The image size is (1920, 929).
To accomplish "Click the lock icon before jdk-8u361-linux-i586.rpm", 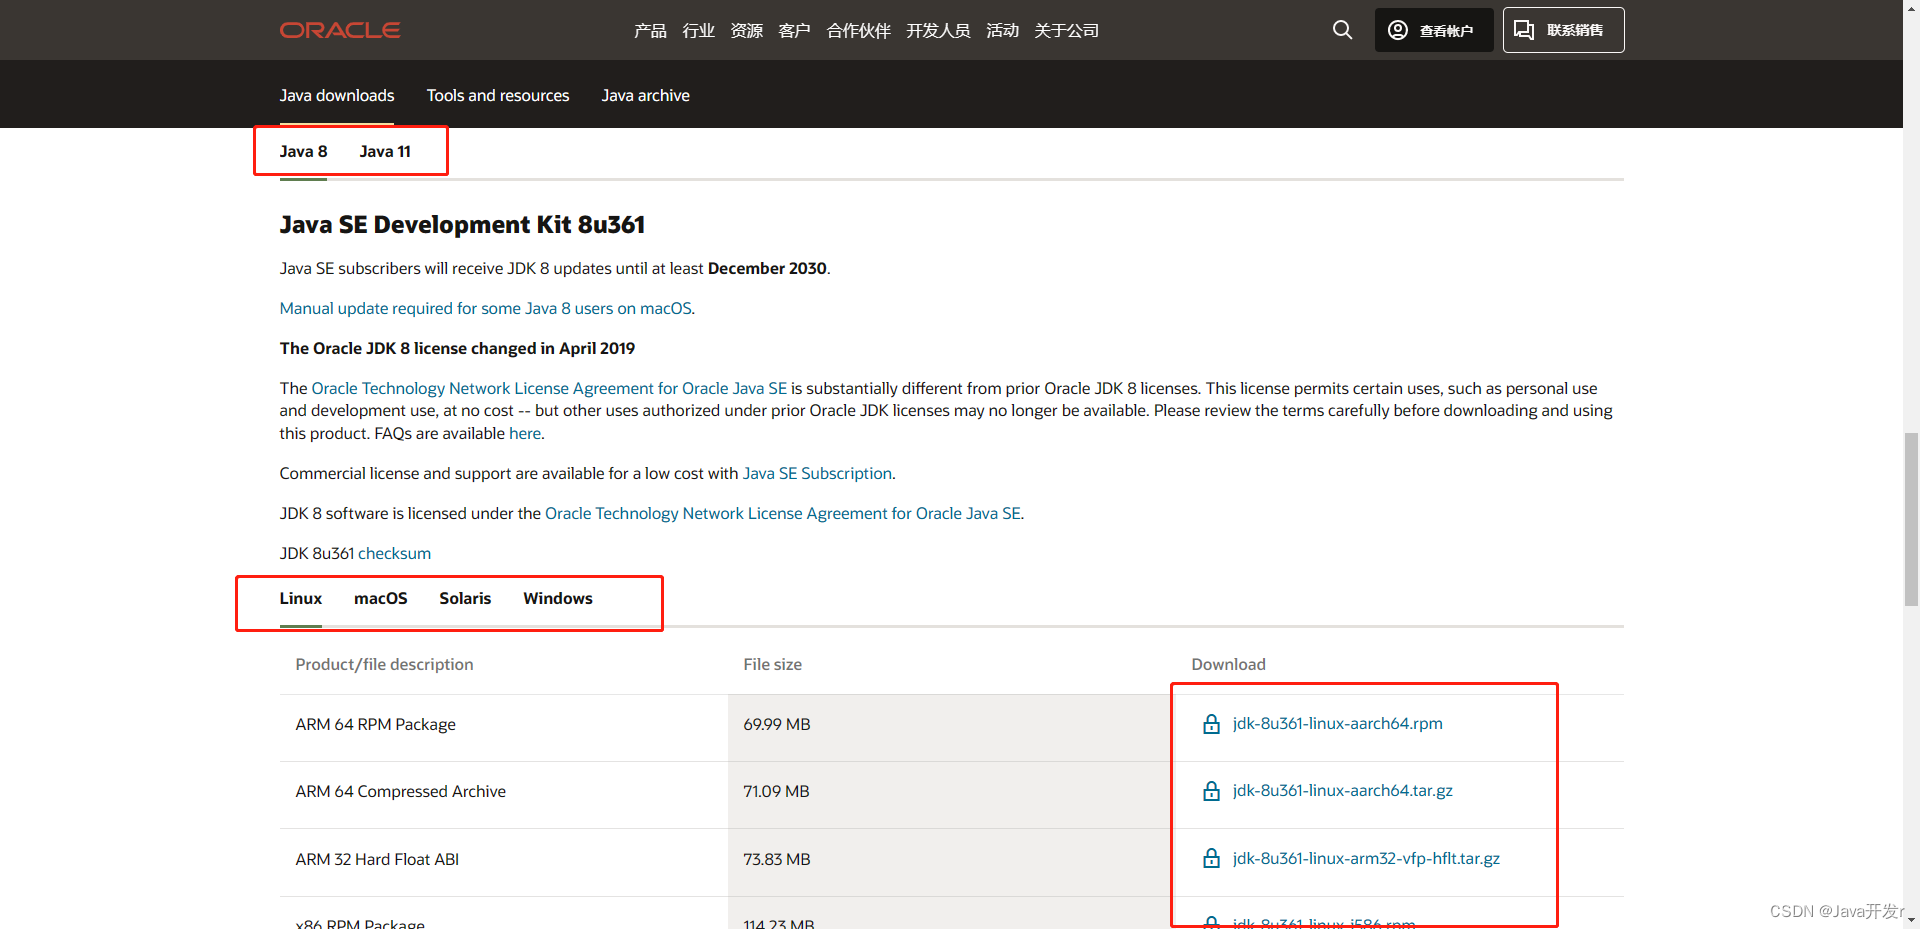I will (x=1211, y=921).
